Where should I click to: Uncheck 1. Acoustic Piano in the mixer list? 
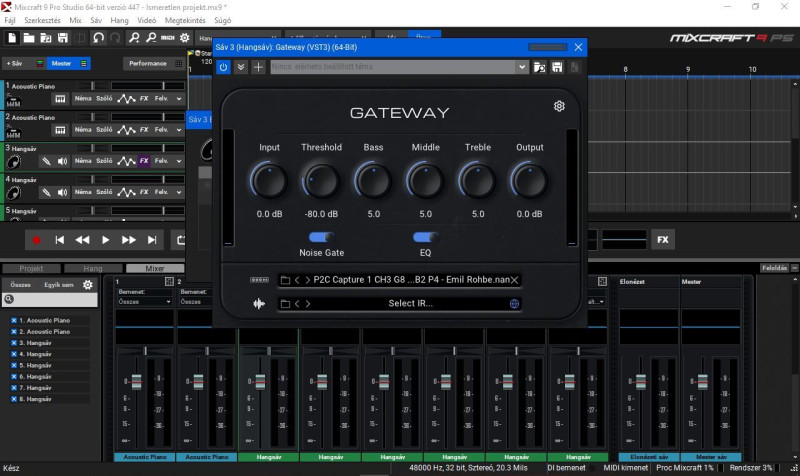pyautogui.click(x=14, y=320)
